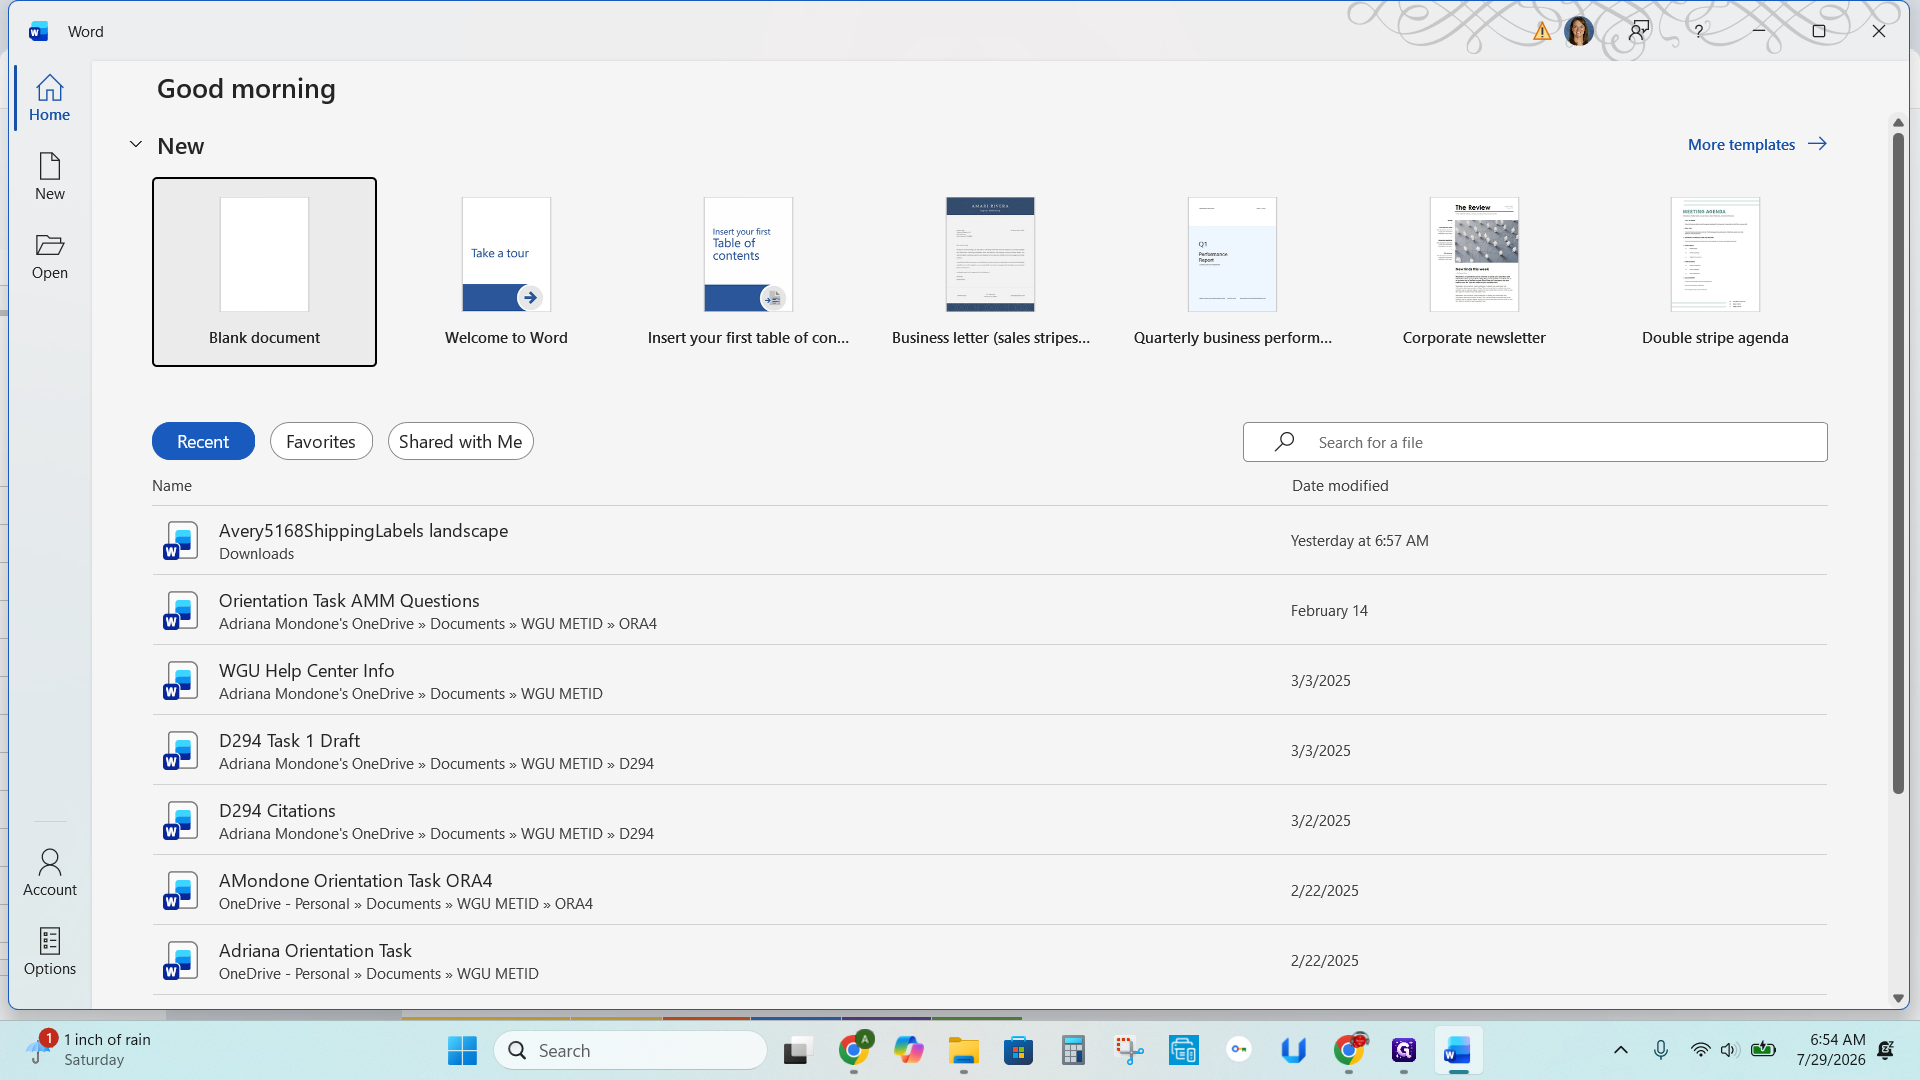Open the Open page in the sidebar
Image resolution: width=1920 pixels, height=1080 pixels.
point(49,256)
